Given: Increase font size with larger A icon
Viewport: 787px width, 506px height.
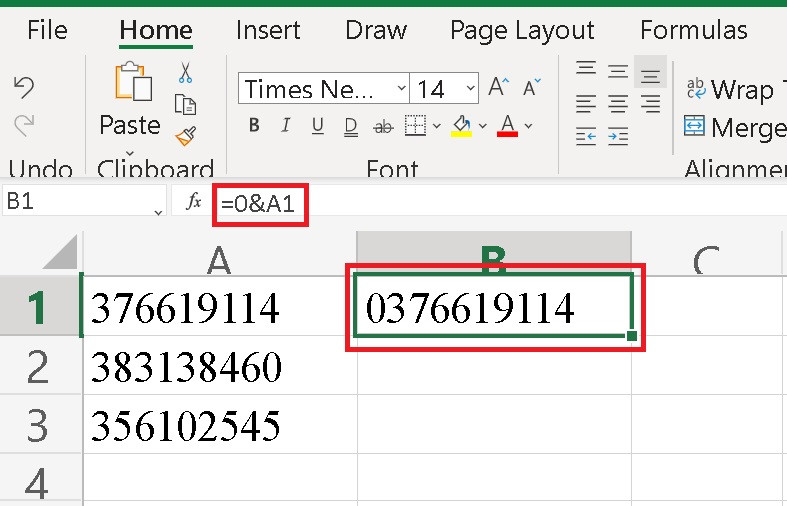Looking at the screenshot, I should (x=498, y=89).
